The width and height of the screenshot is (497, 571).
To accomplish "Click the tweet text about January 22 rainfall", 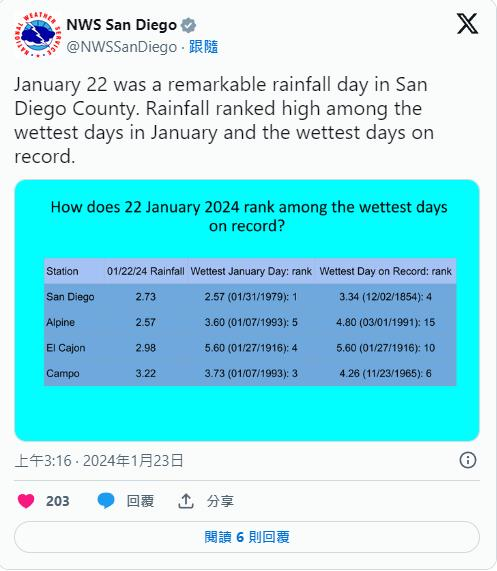I will 224,120.
